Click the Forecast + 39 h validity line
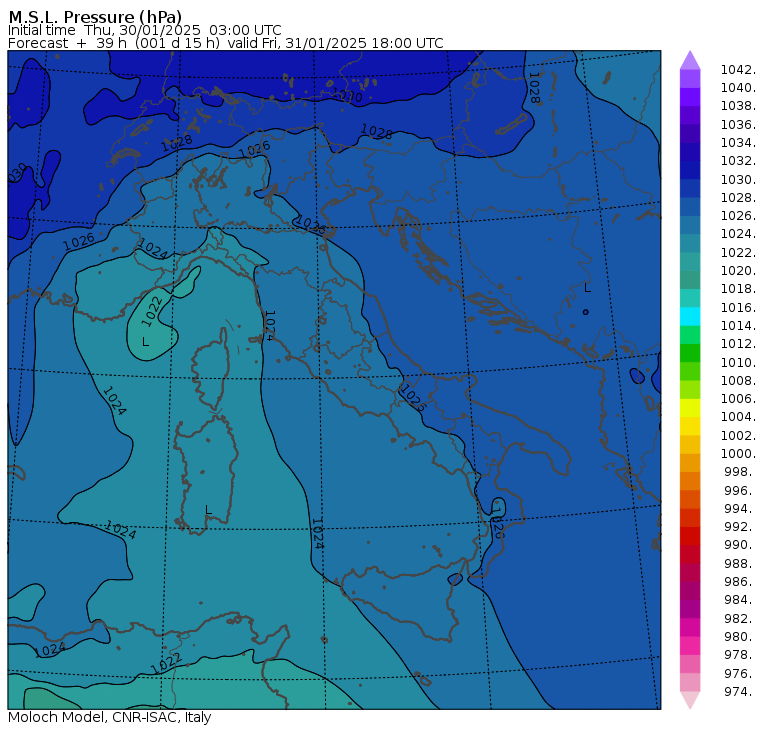The width and height of the screenshot is (760, 731). [x=225, y=43]
